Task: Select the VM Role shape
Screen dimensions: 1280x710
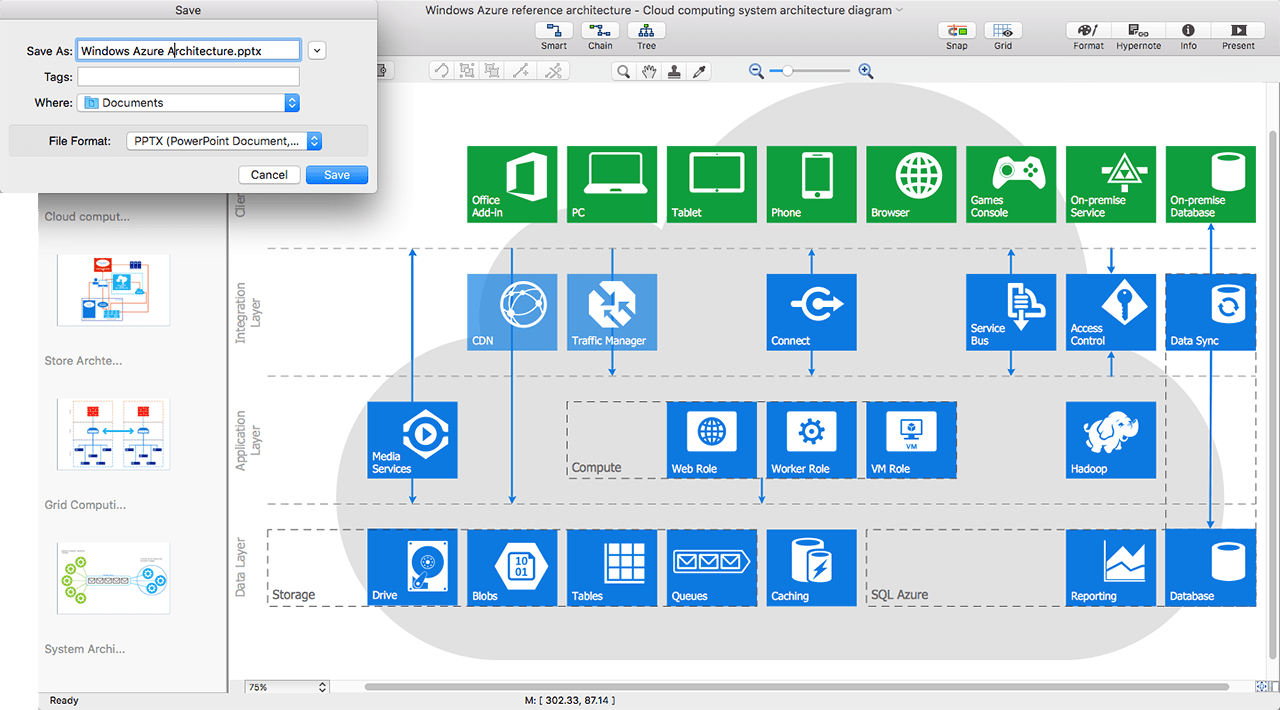Action: point(911,440)
